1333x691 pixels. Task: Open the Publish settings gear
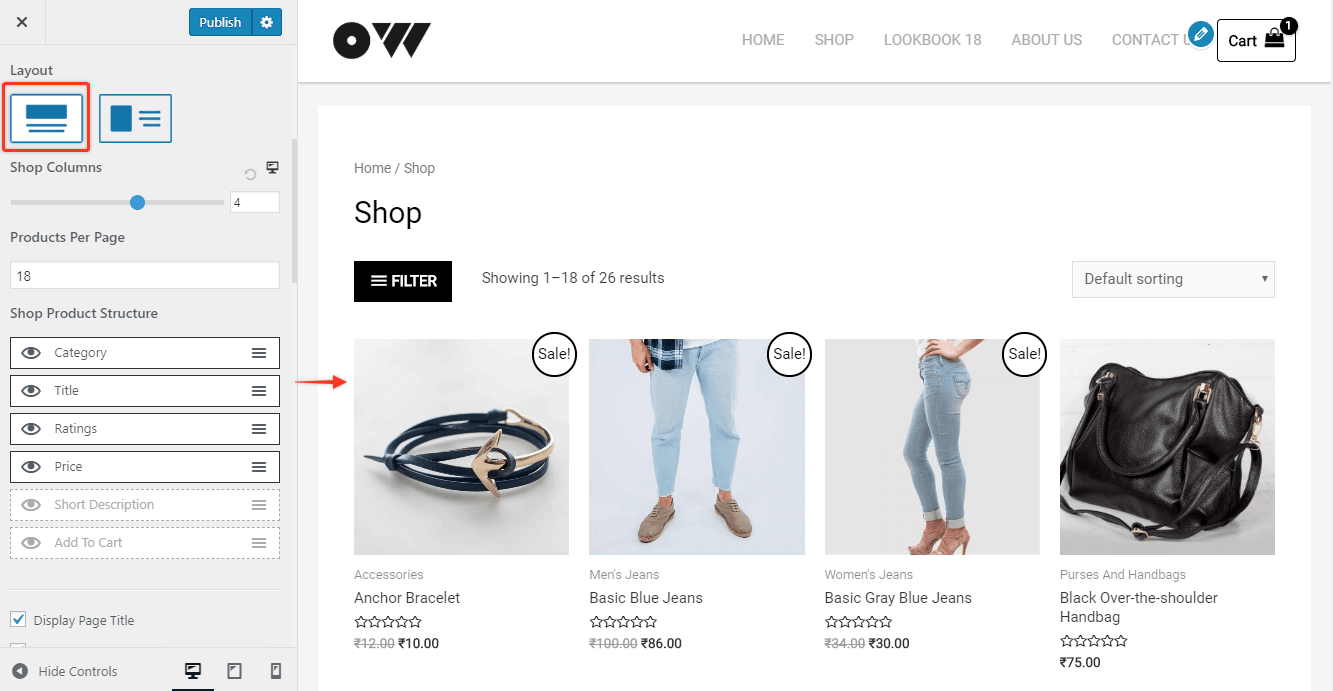[x=266, y=22]
